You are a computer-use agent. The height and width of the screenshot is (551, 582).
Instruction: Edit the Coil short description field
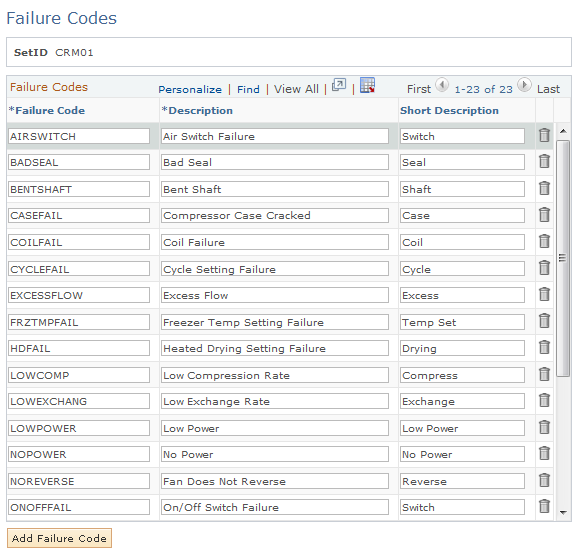(462, 242)
